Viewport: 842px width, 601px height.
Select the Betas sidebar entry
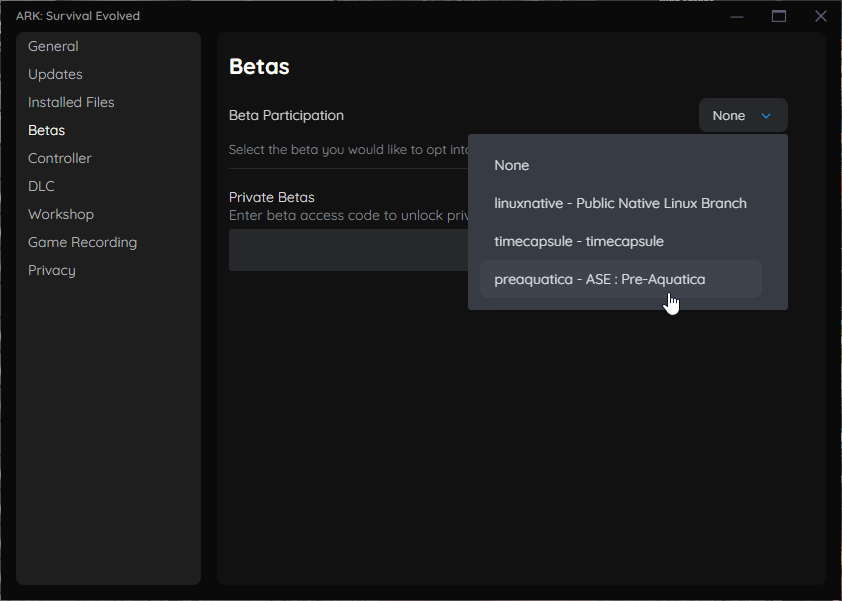(46, 130)
